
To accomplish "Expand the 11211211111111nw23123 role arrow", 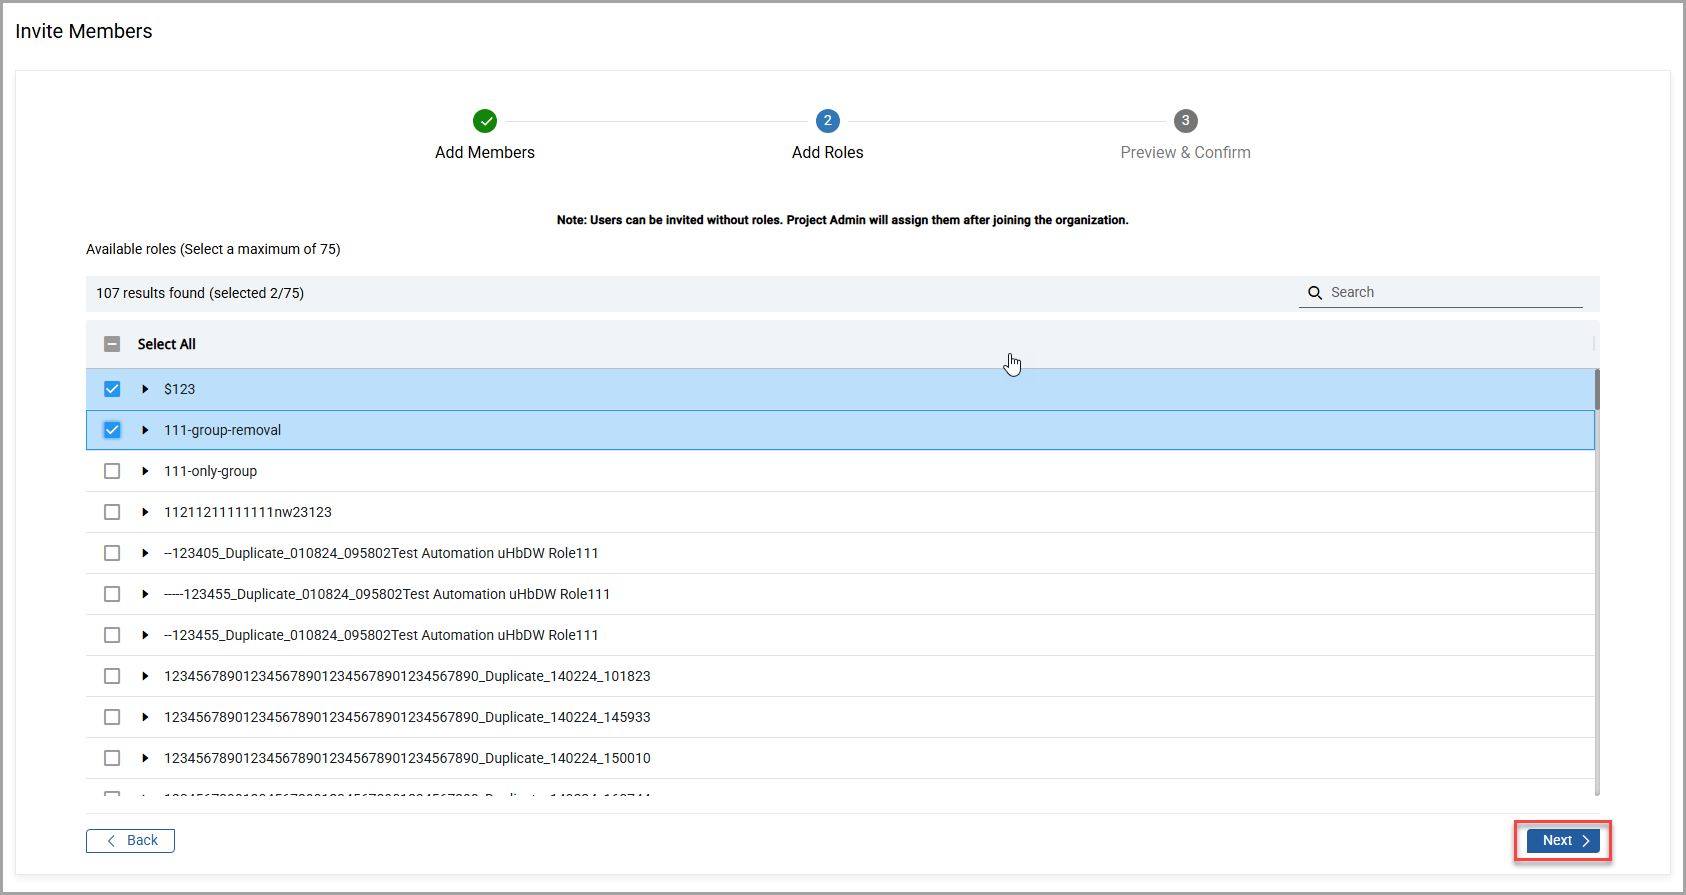I will [x=145, y=512].
